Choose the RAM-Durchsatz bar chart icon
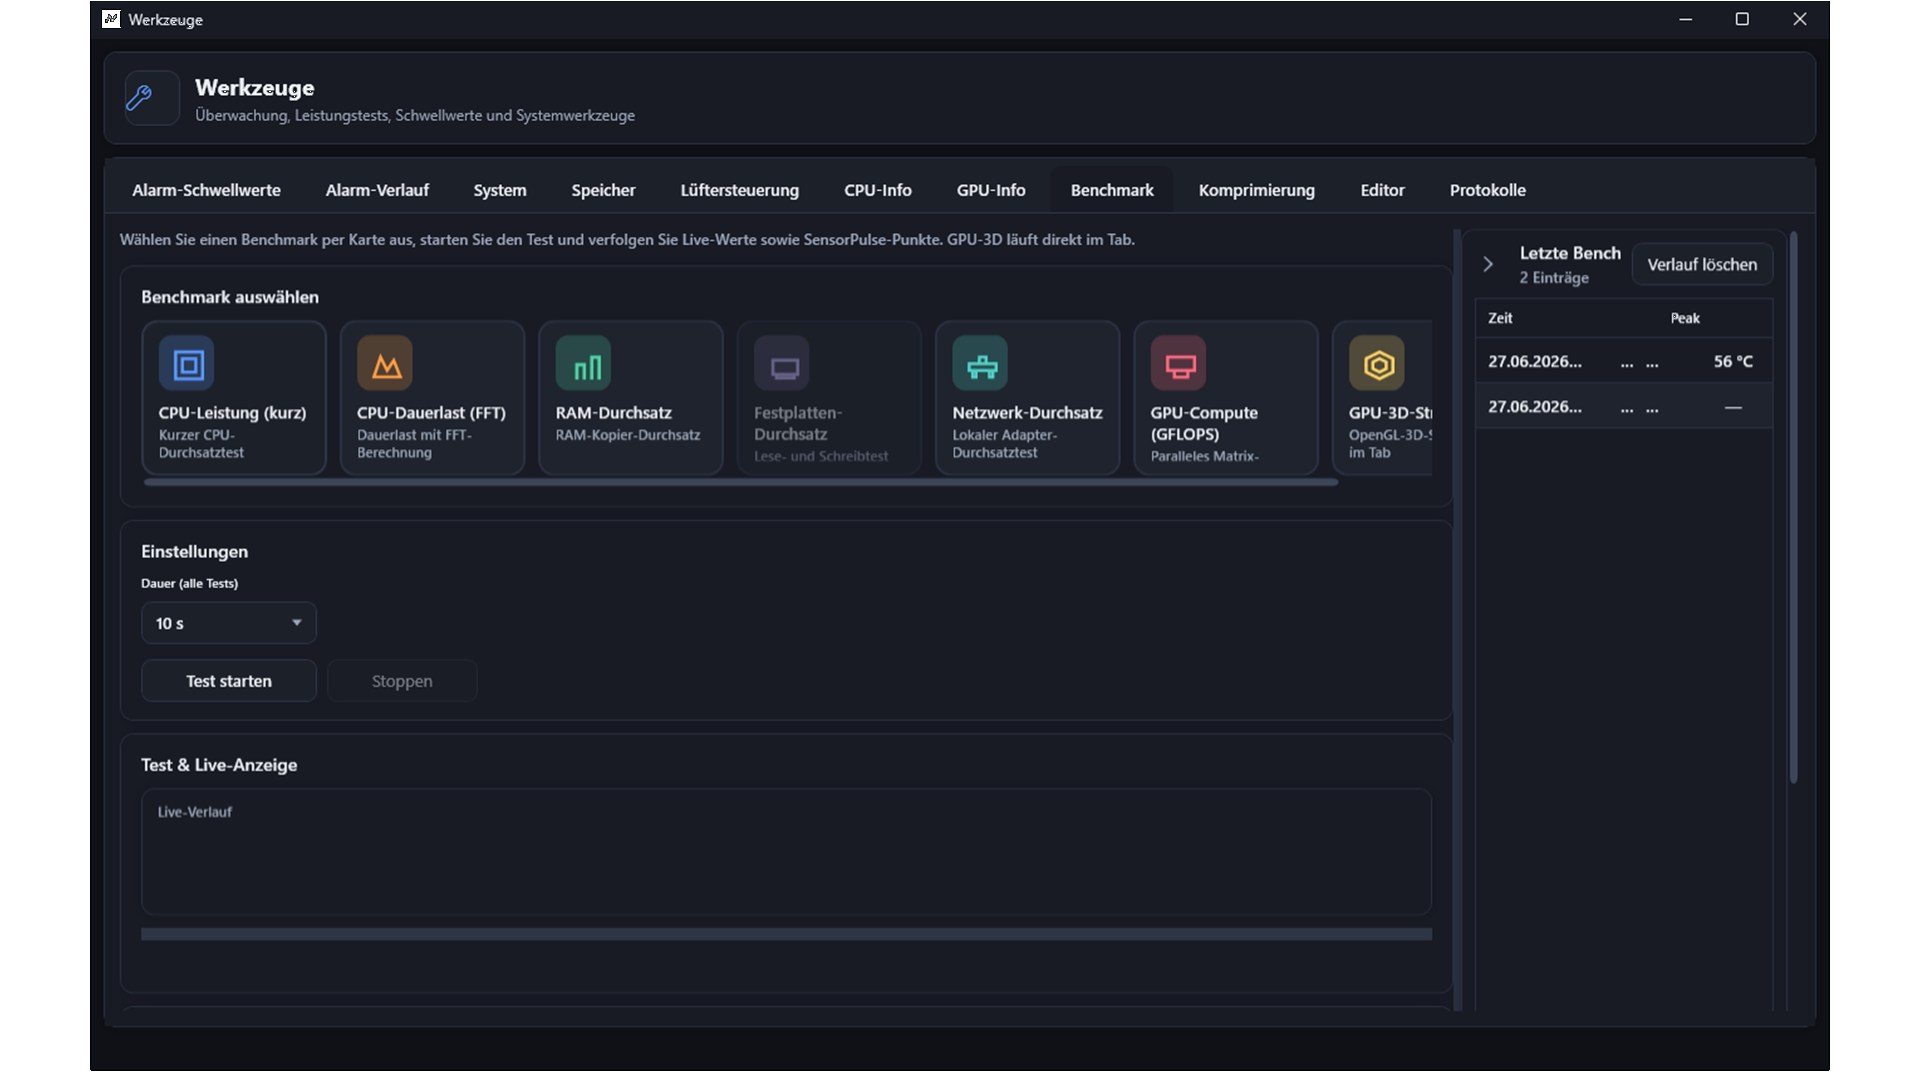The image size is (1920, 1080). 583,364
